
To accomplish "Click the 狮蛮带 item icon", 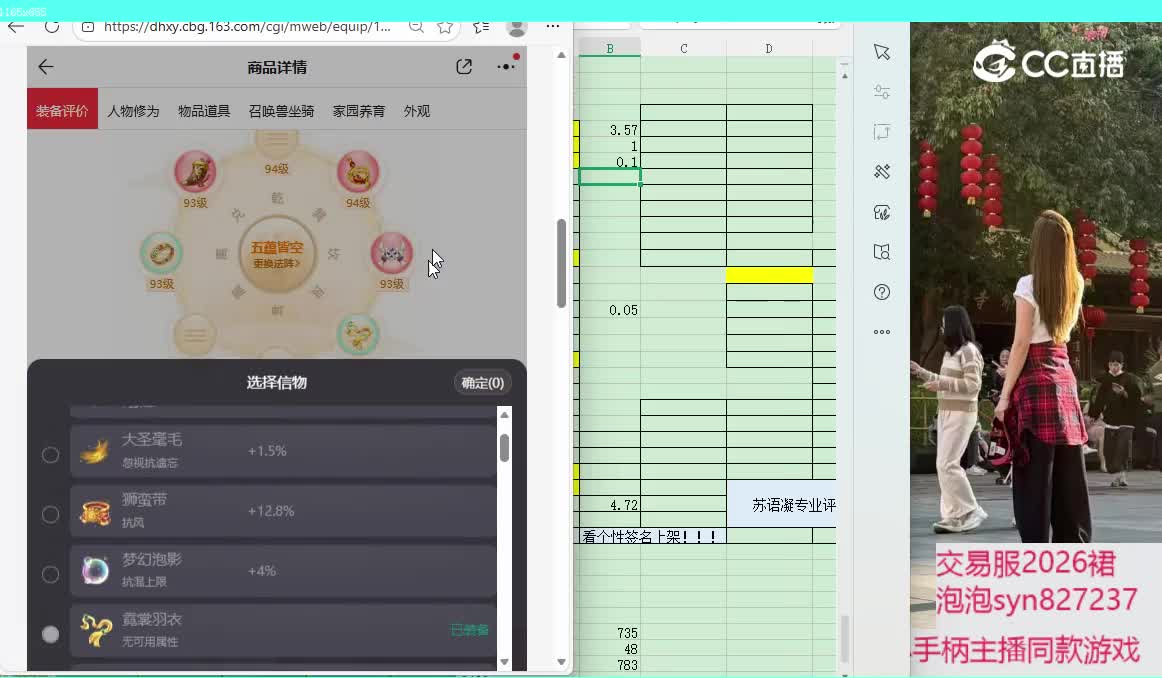I will click(x=95, y=511).
